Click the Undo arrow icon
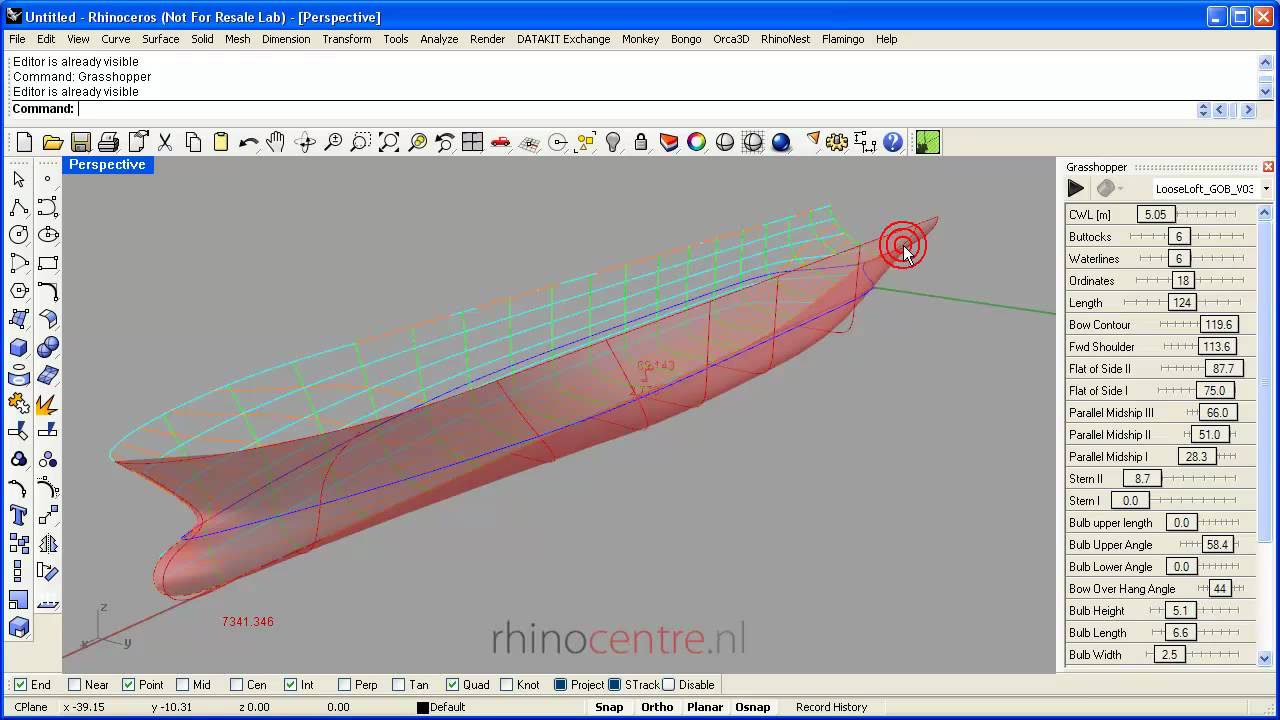The image size is (1280, 720). click(249, 142)
